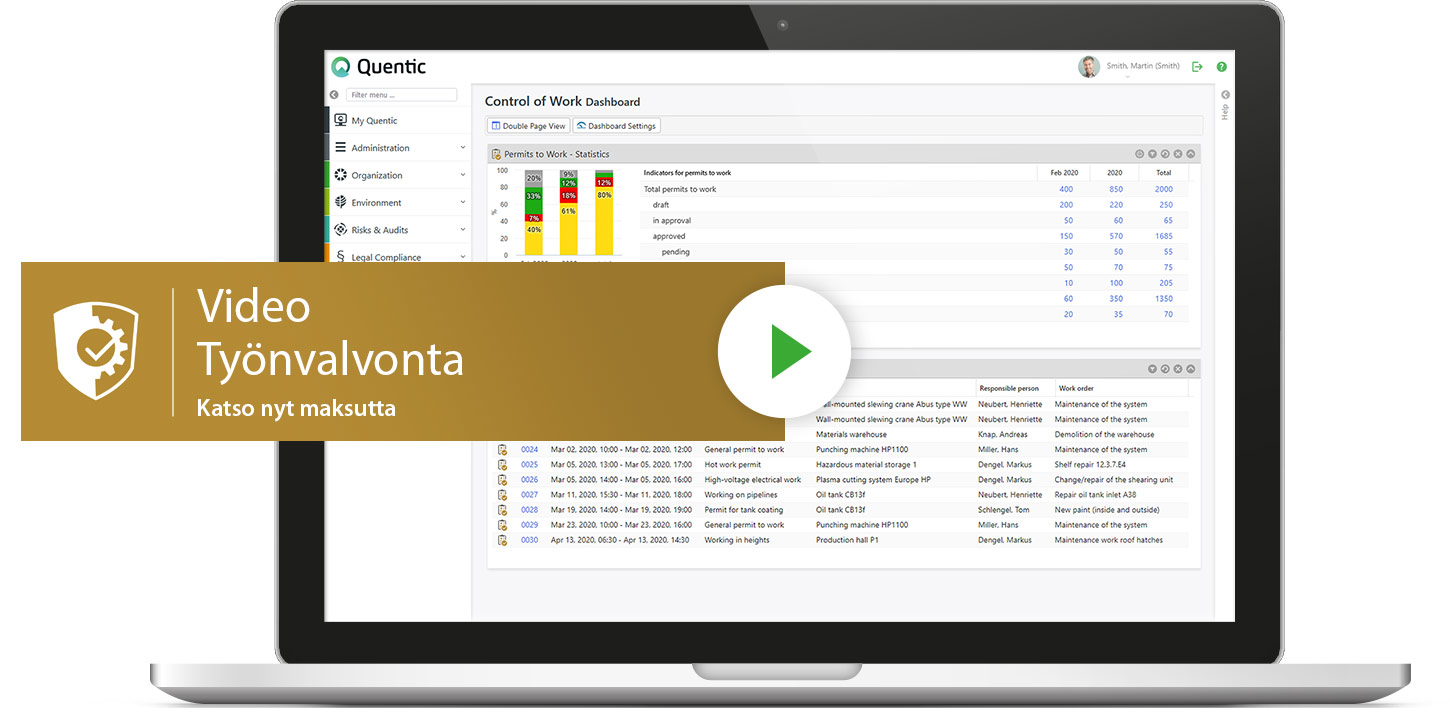Collapse the left menu with arrow icon

click(x=334, y=95)
